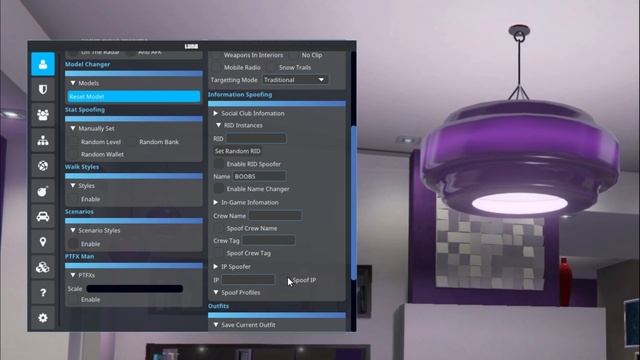
Task: Click into the IP address field
Action: [248, 280]
